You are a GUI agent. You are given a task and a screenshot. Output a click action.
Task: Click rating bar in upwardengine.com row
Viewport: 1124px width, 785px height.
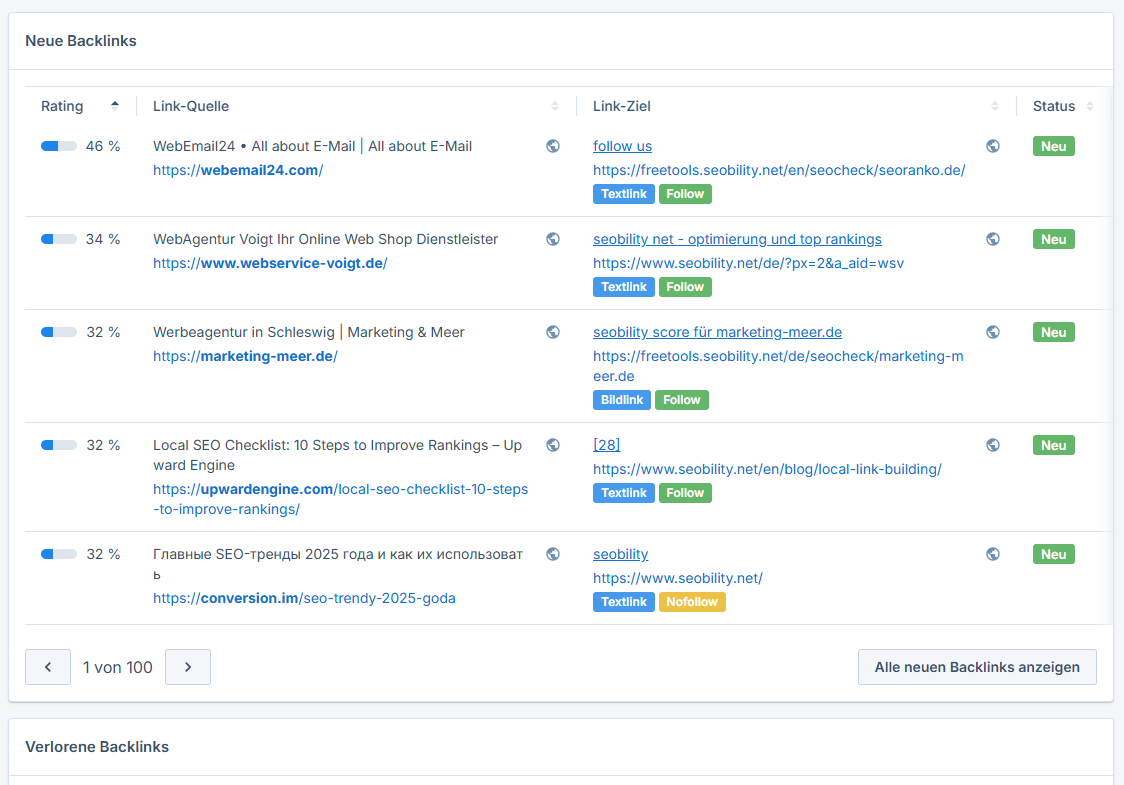(x=59, y=445)
